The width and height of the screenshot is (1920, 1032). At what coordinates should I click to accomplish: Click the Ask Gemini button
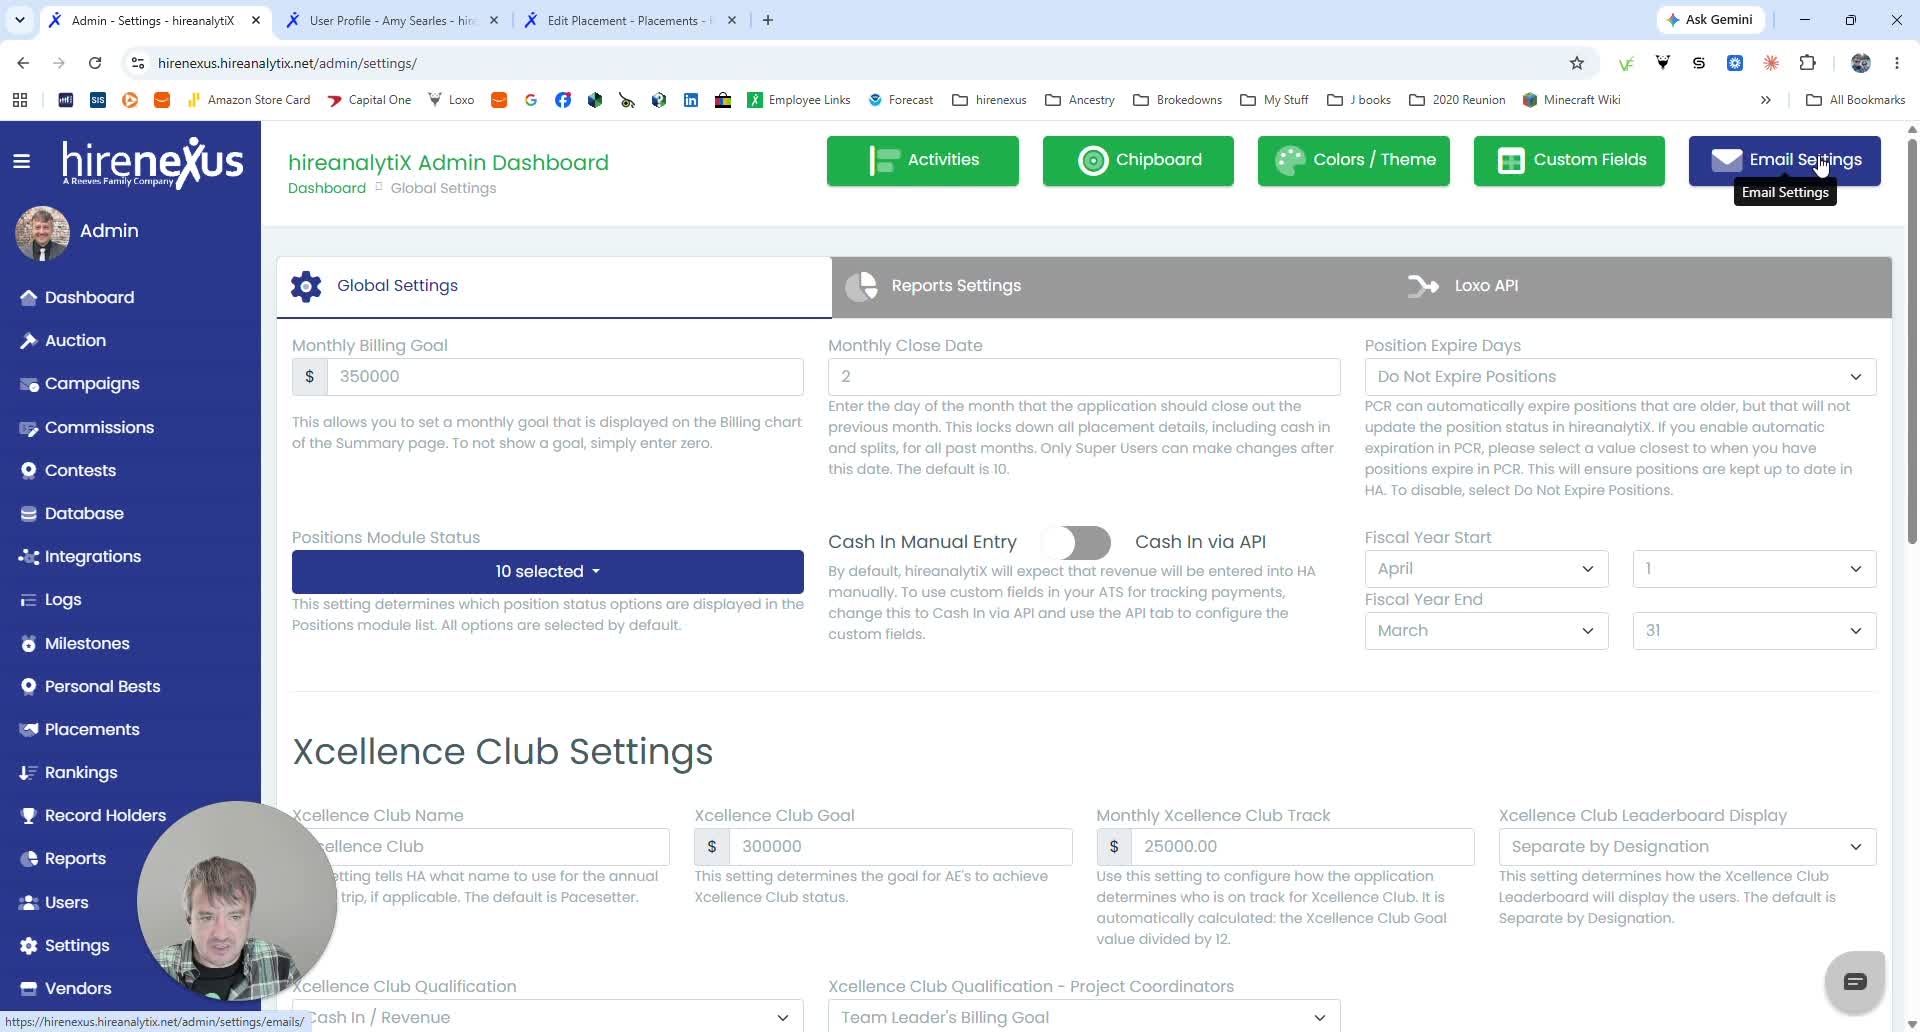(1710, 20)
